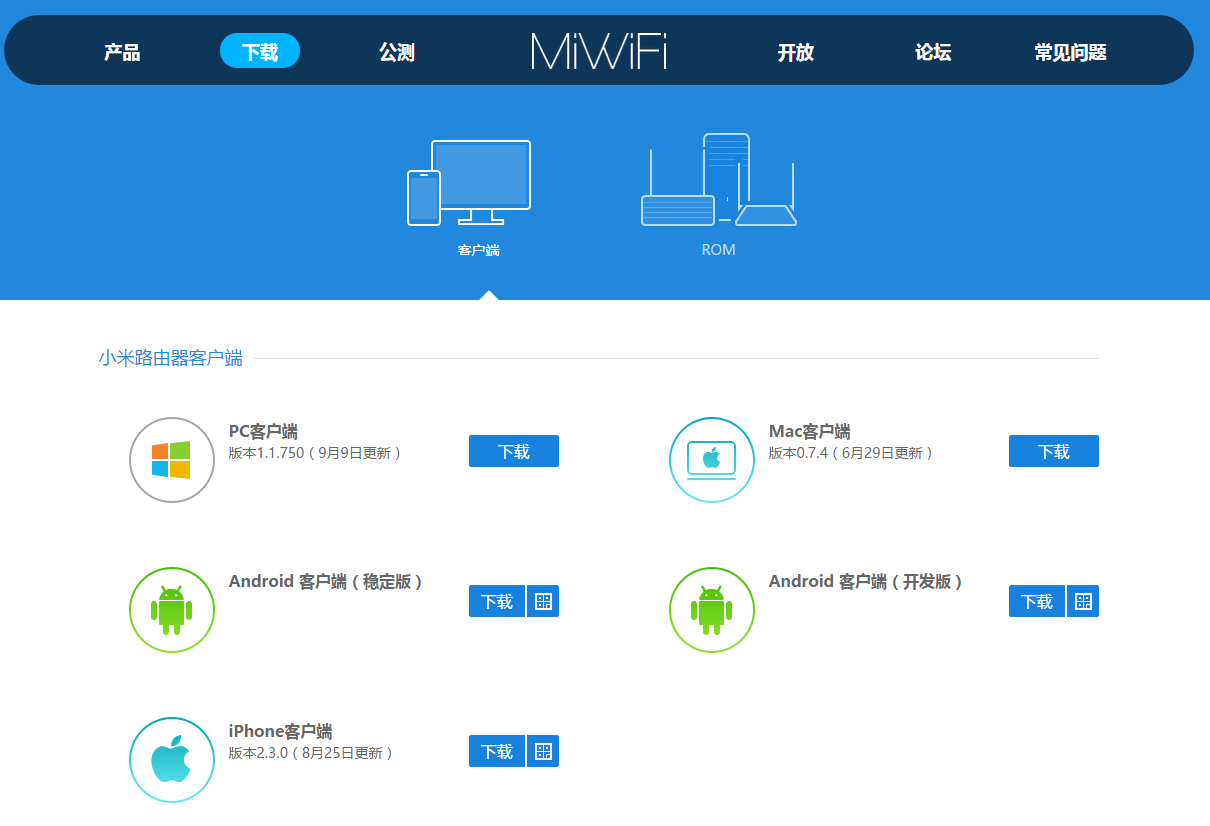Click the Android stable version robot icon
The height and width of the screenshot is (826, 1210).
[172, 610]
